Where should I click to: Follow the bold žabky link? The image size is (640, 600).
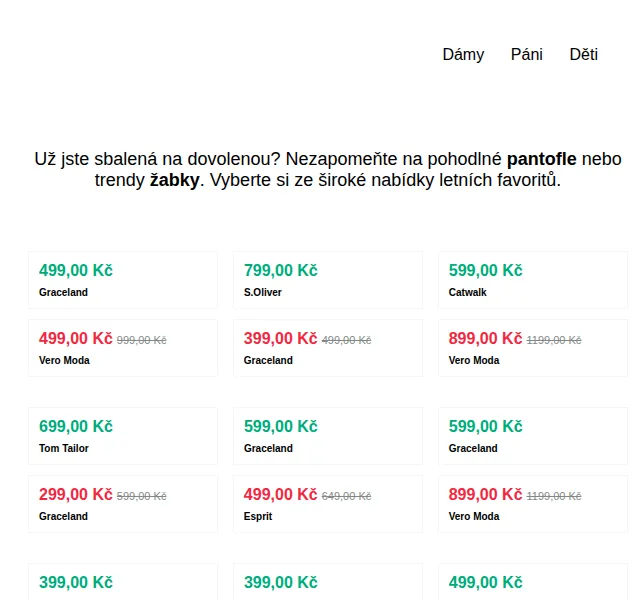pos(175,180)
